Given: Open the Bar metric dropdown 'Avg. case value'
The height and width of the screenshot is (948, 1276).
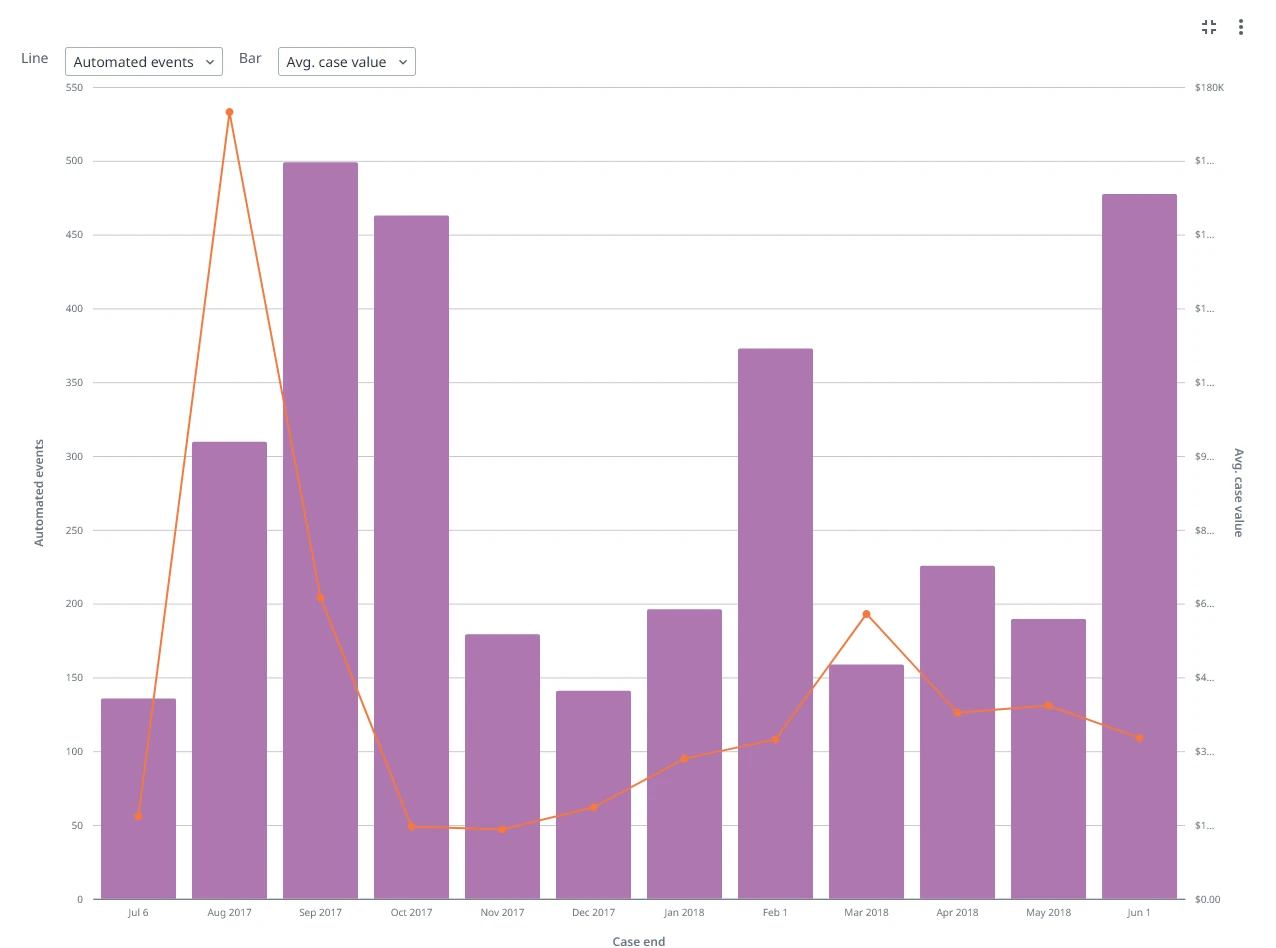Looking at the screenshot, I should (x=346, y=62).
